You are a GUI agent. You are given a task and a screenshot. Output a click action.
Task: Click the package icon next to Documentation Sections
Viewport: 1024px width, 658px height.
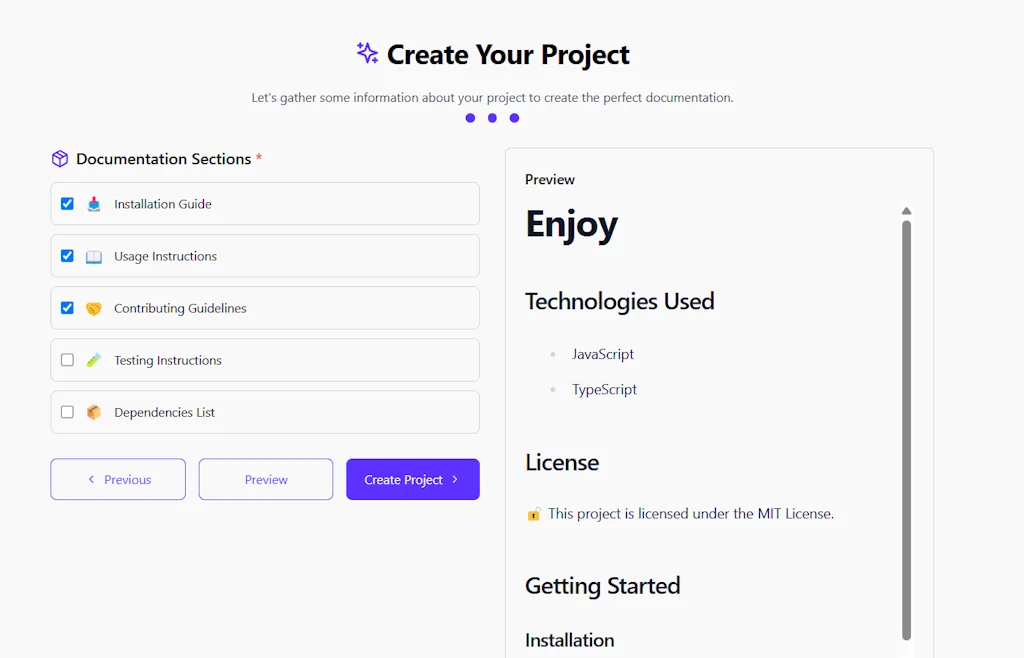(x=60, y=158)
